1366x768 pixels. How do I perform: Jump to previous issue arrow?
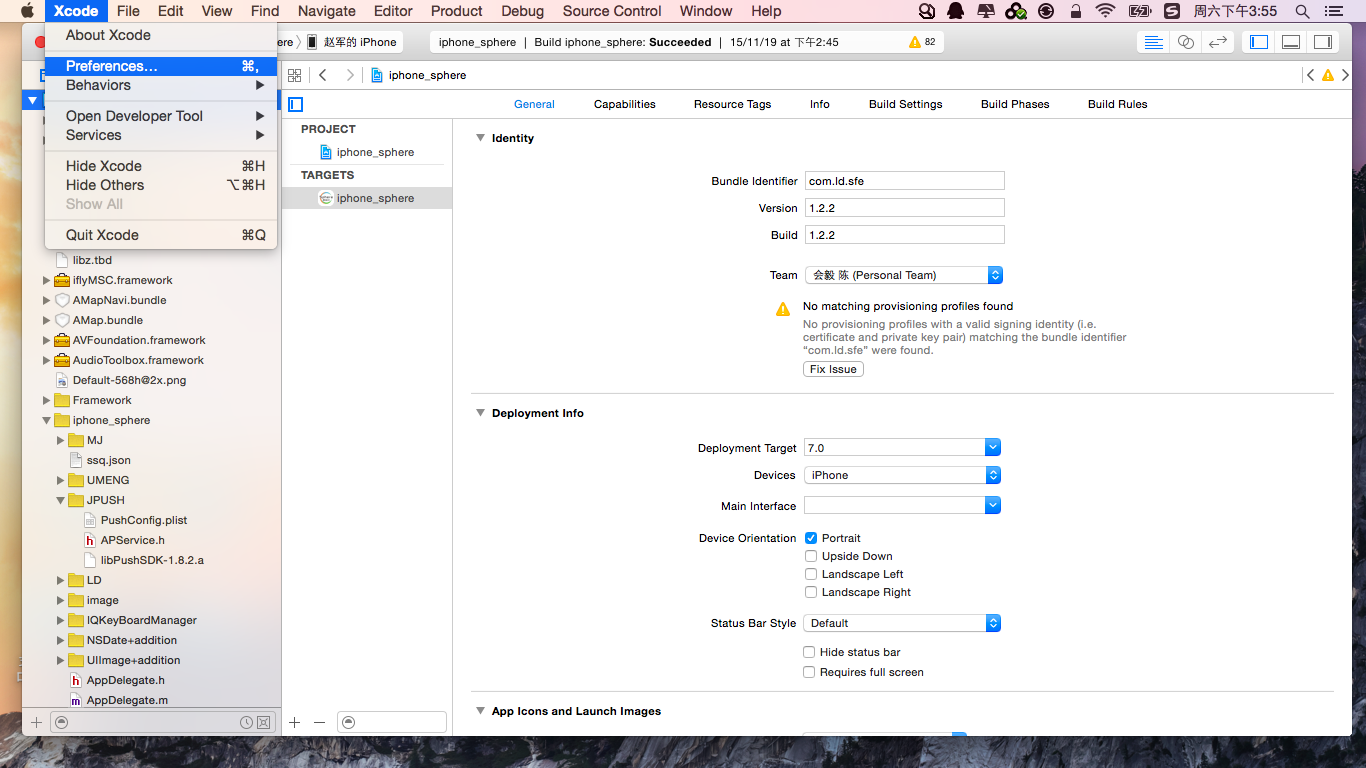pos(1310,75)
